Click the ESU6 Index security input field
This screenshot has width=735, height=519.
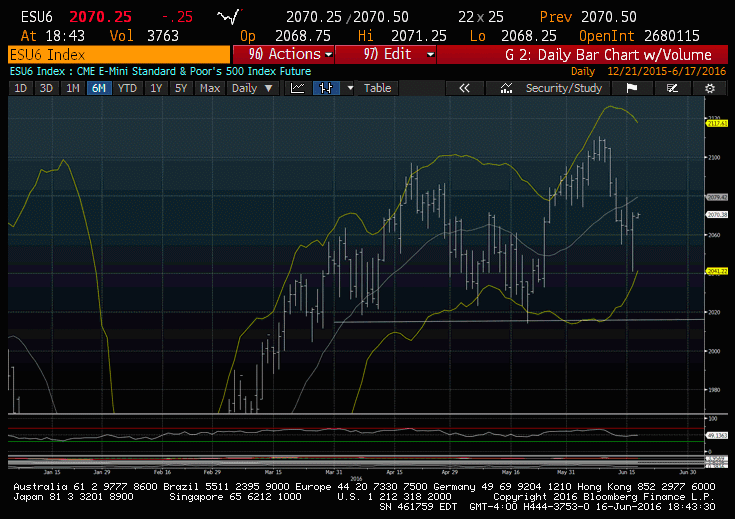click(119, 54)
